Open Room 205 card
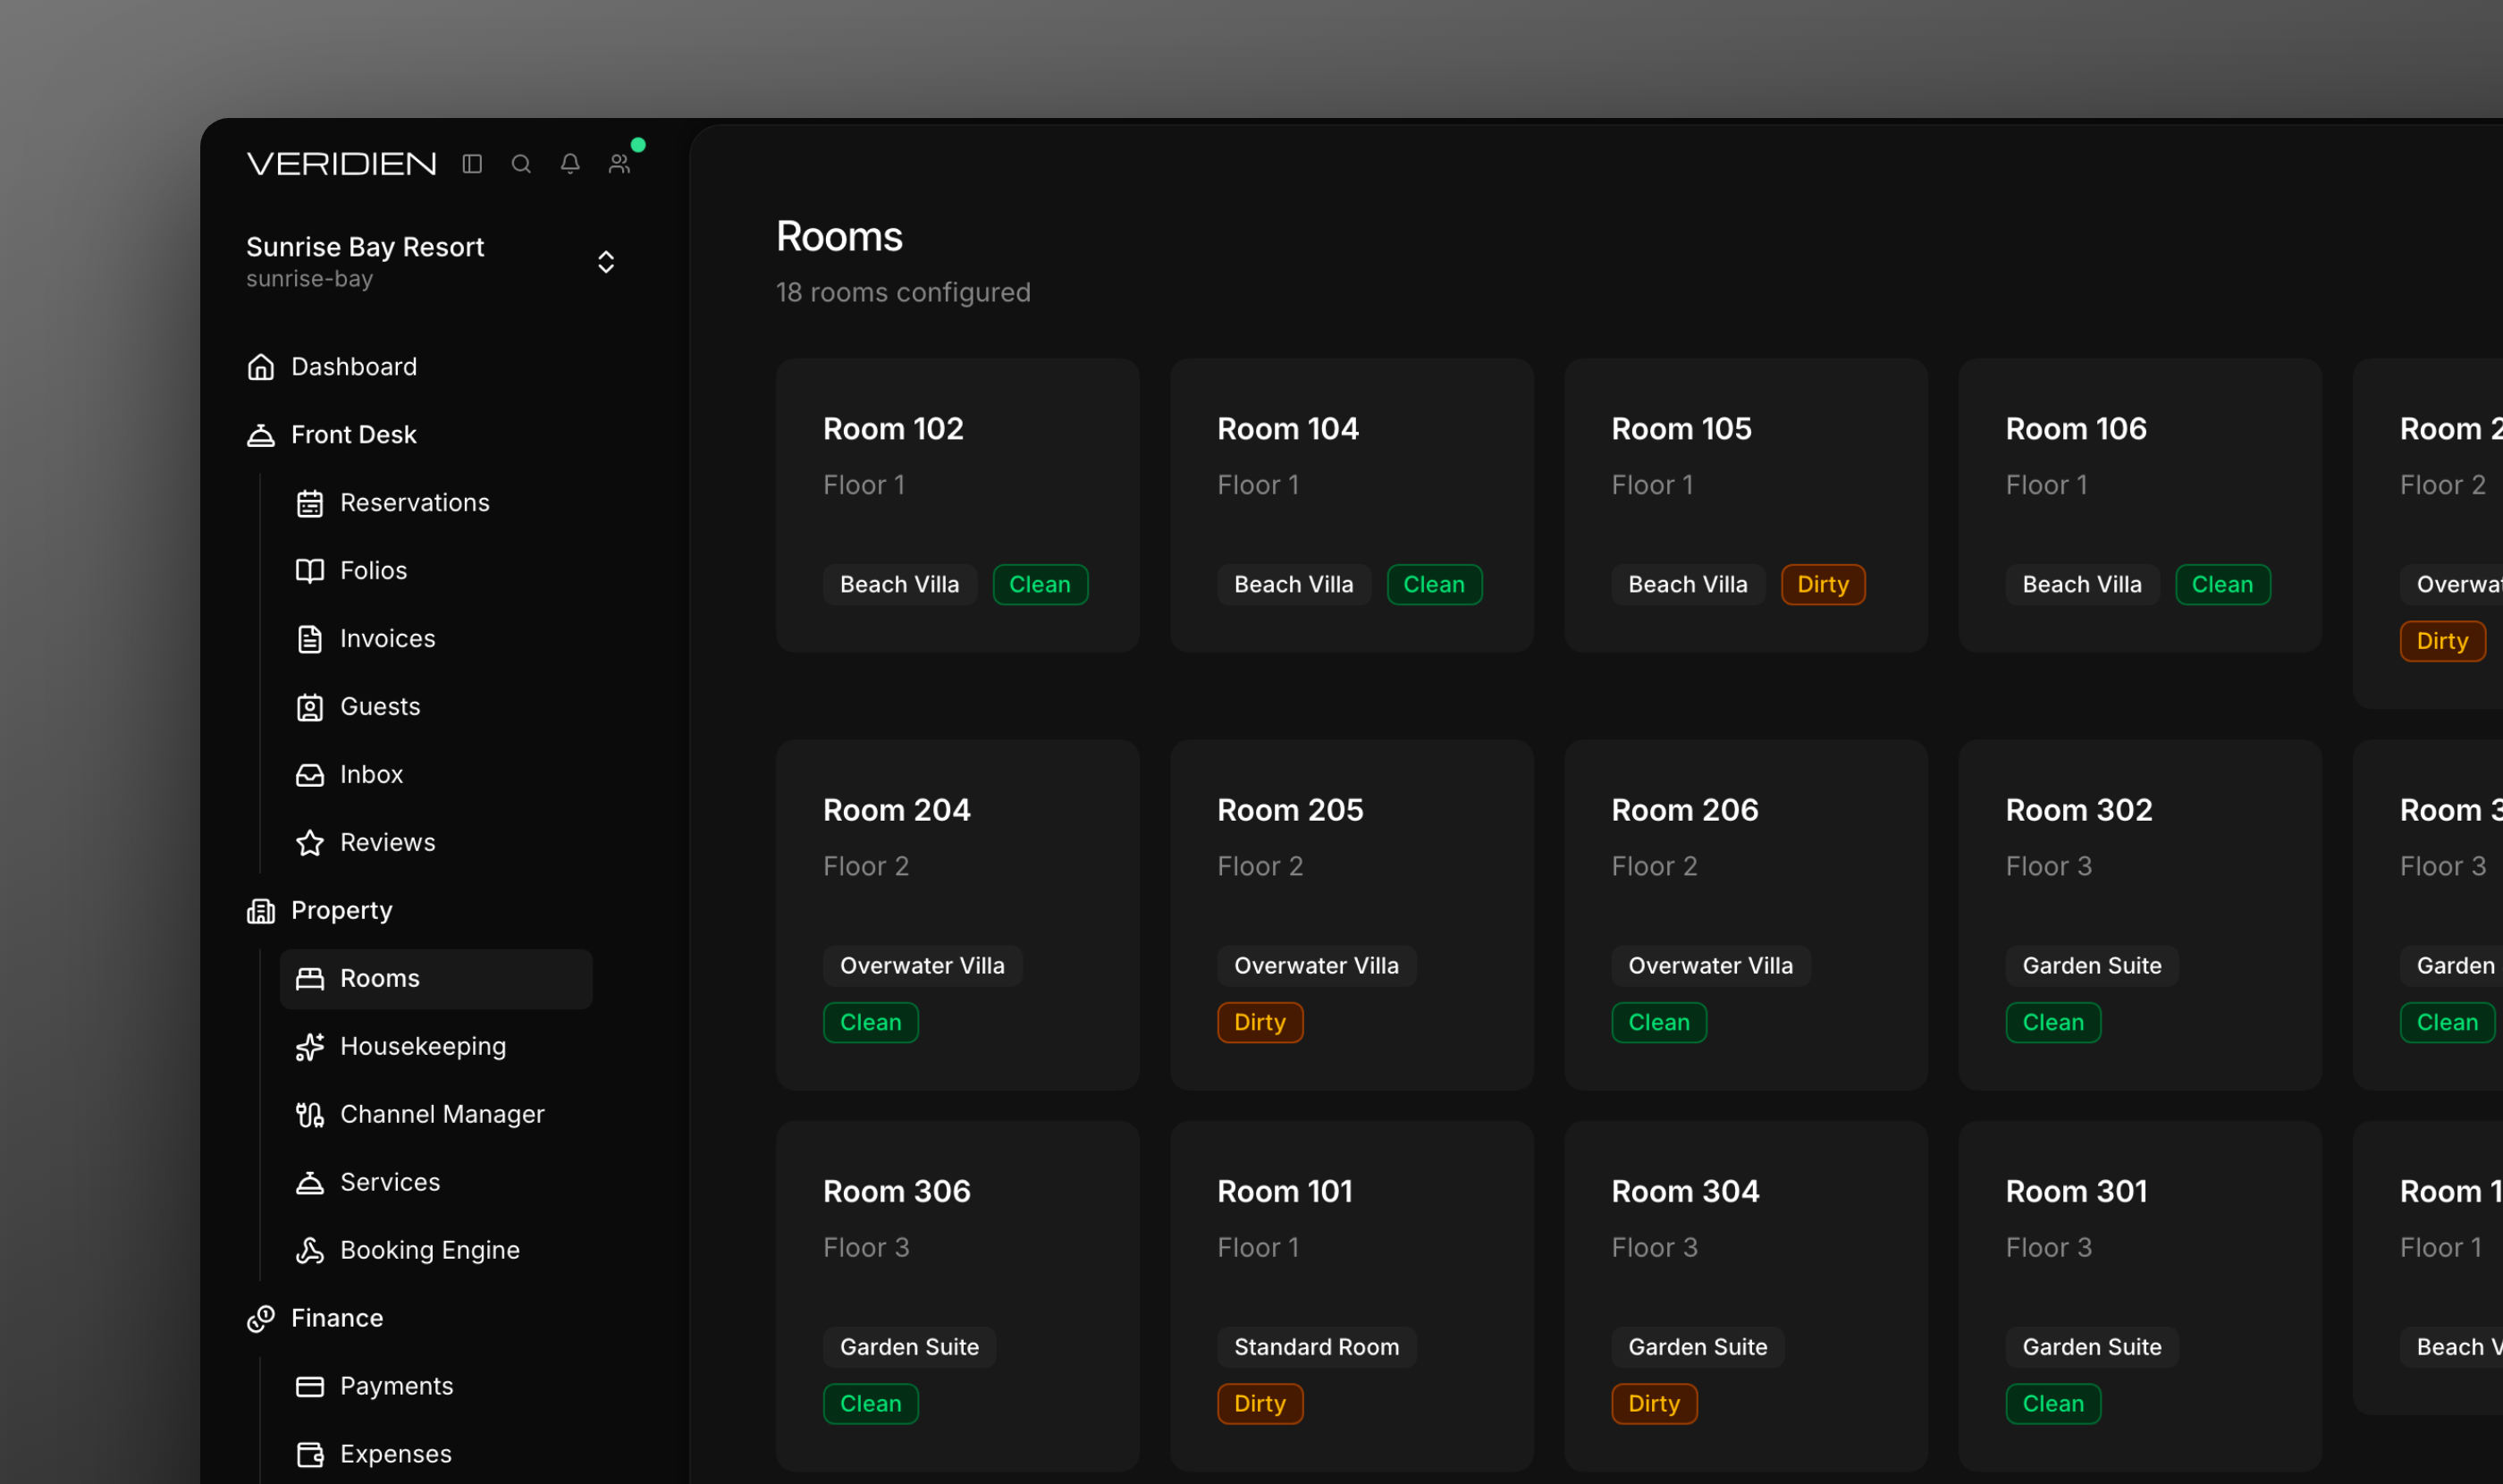This screenshot has width=2503, height=1484. coord(1352,915)
